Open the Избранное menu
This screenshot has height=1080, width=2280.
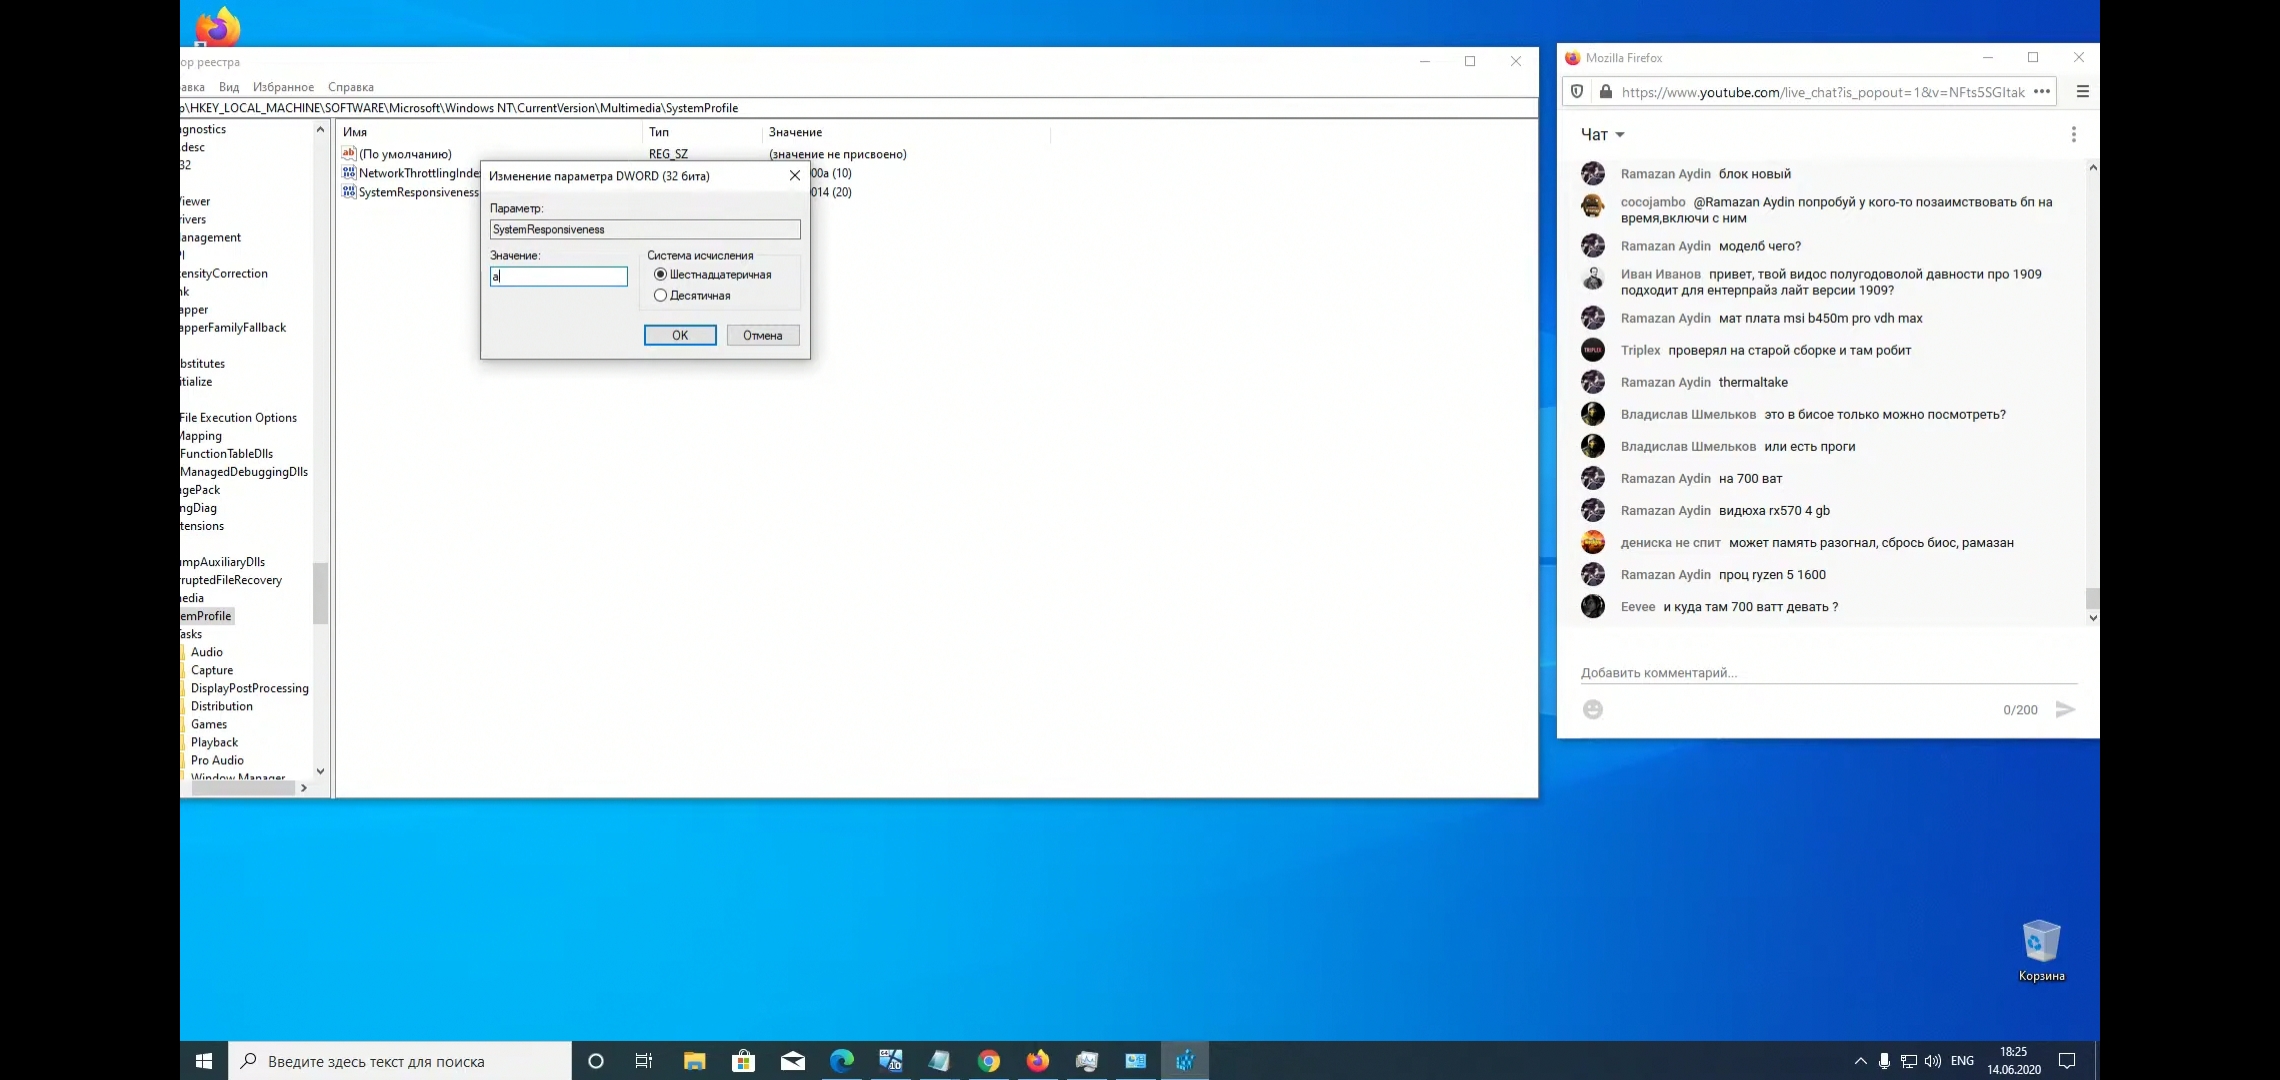pyautogui.click(x=283, y=87)
